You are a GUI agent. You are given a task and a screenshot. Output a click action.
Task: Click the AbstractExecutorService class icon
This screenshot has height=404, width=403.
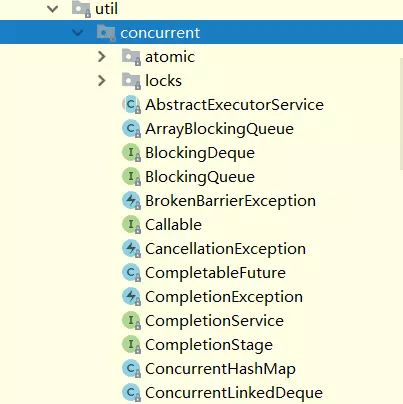click(131, 105)
